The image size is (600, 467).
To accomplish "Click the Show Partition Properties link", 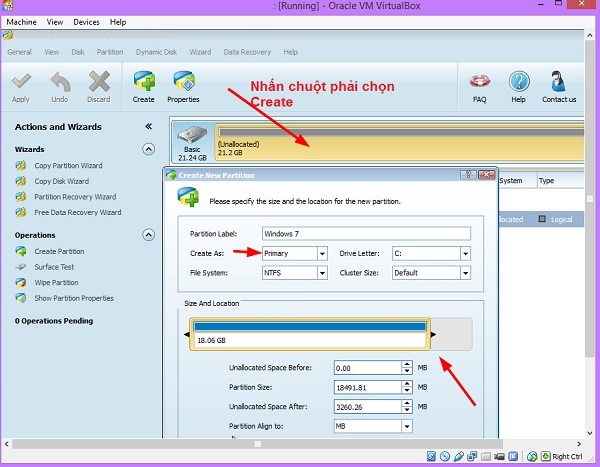I will [74, 298].
